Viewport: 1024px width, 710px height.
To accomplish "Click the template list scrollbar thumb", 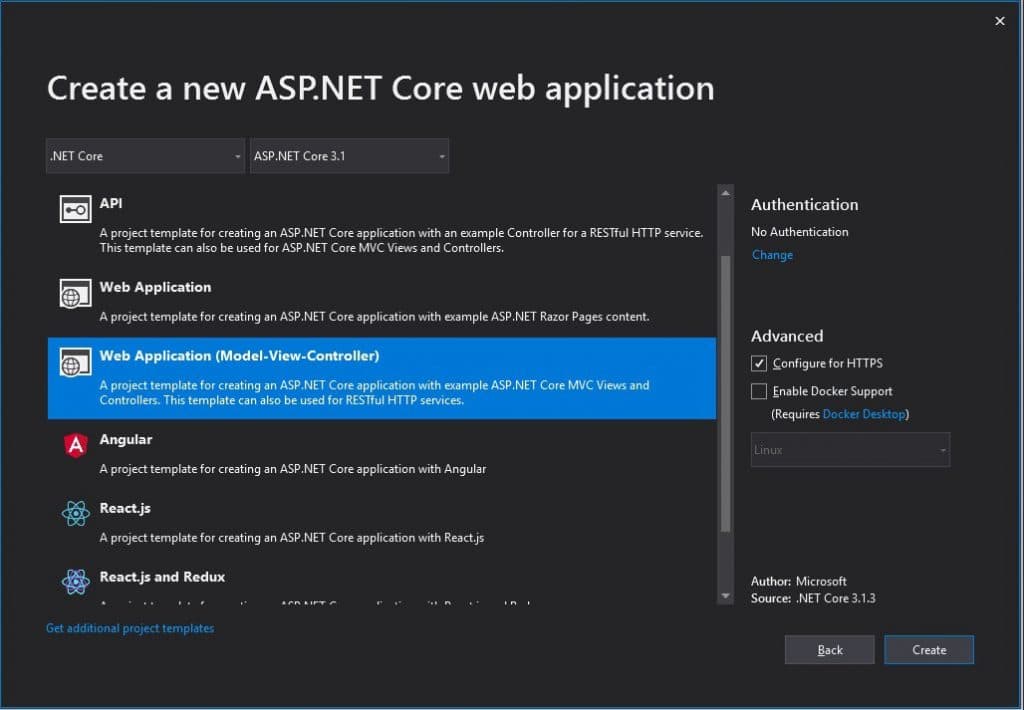I will (725, 393).
